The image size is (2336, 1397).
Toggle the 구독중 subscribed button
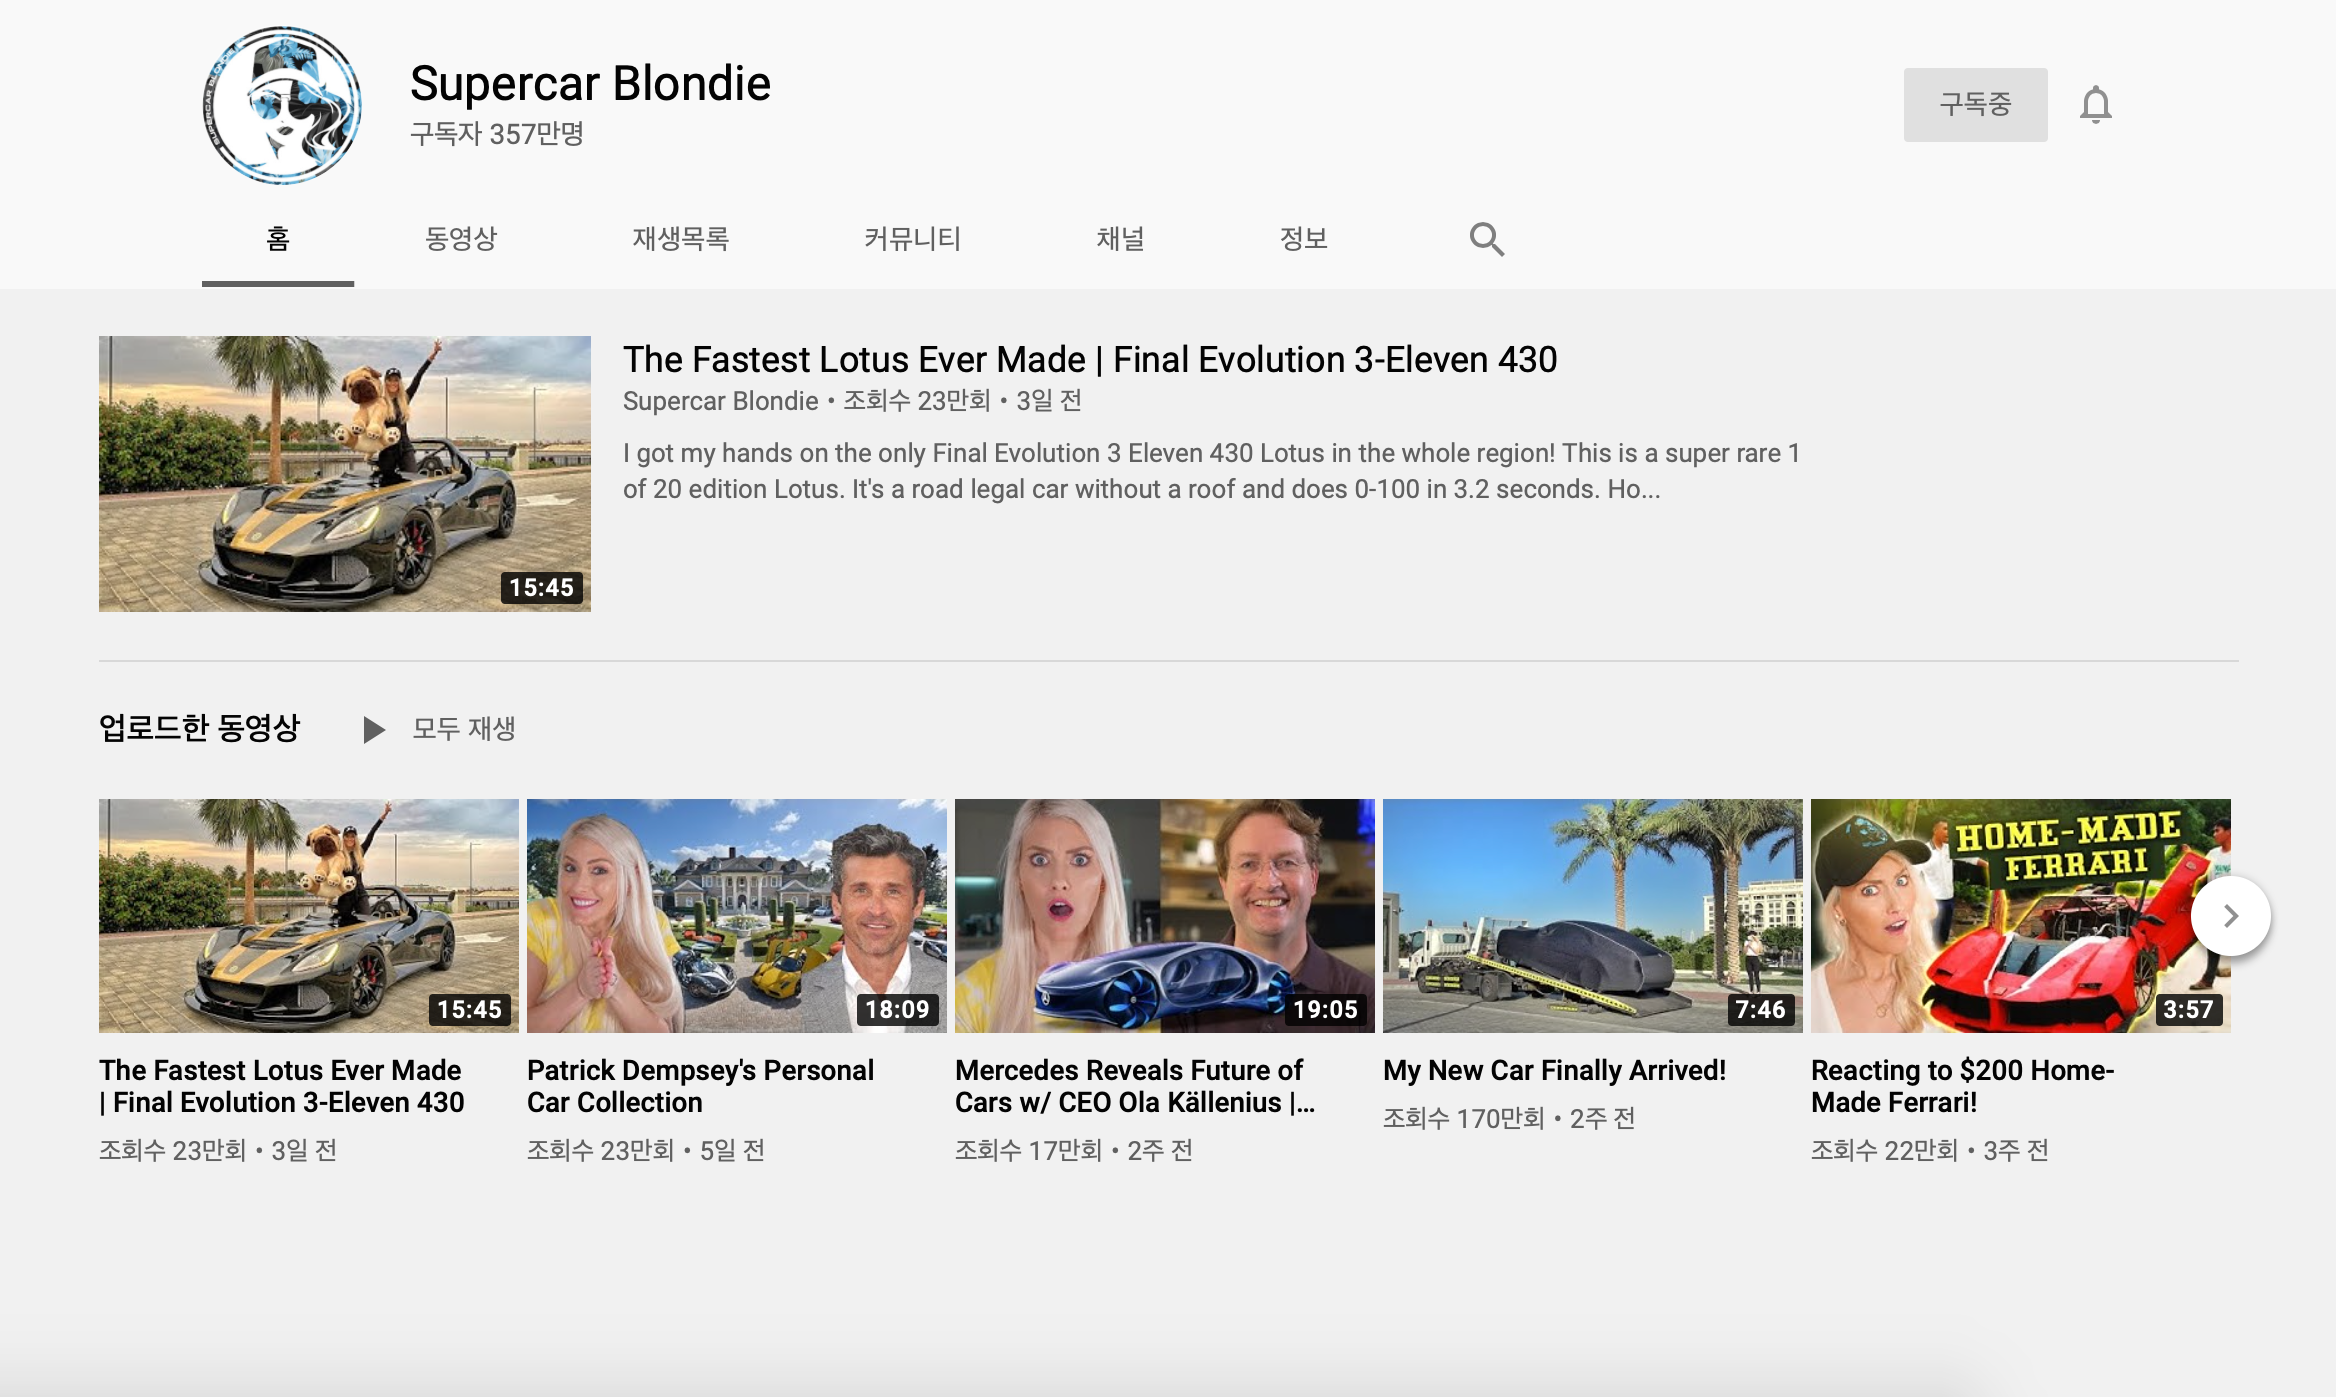1974,105
